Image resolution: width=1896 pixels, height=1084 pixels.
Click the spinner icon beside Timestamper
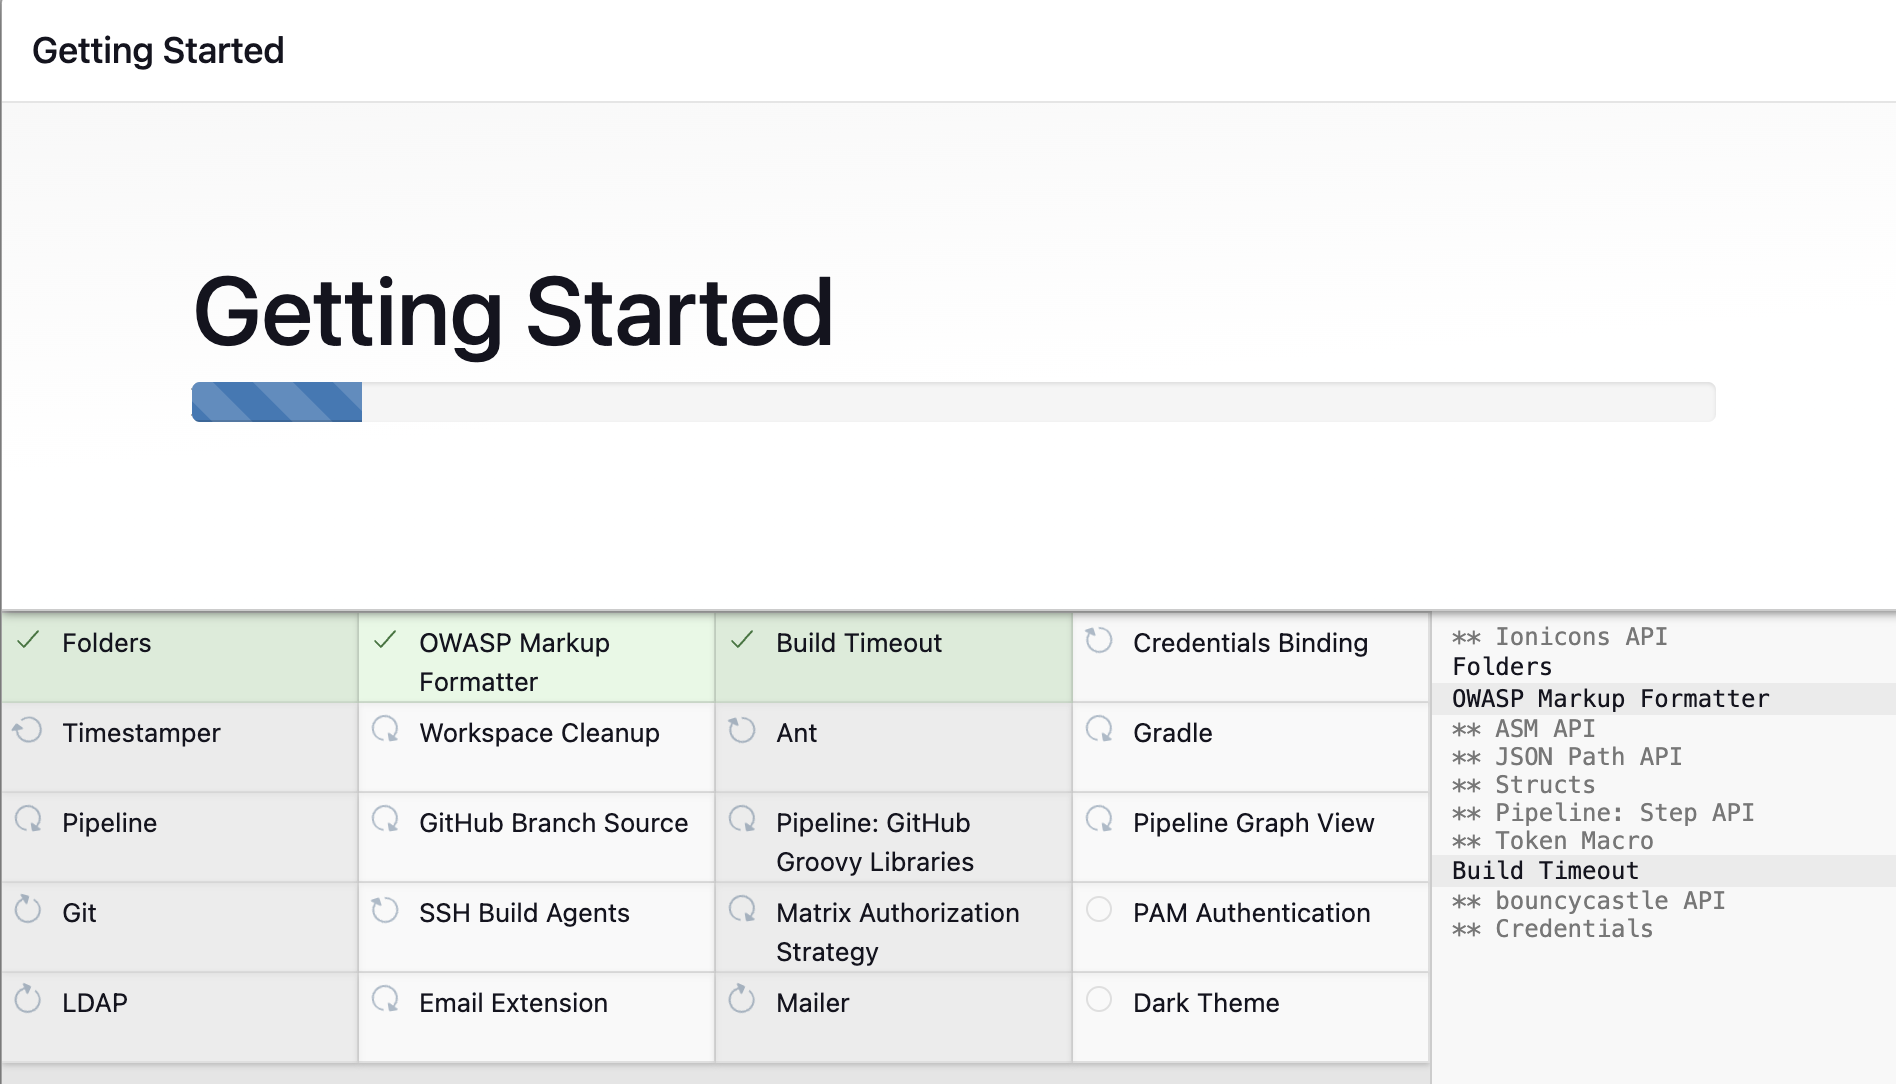pyautogui.click(x=28, y=730)
